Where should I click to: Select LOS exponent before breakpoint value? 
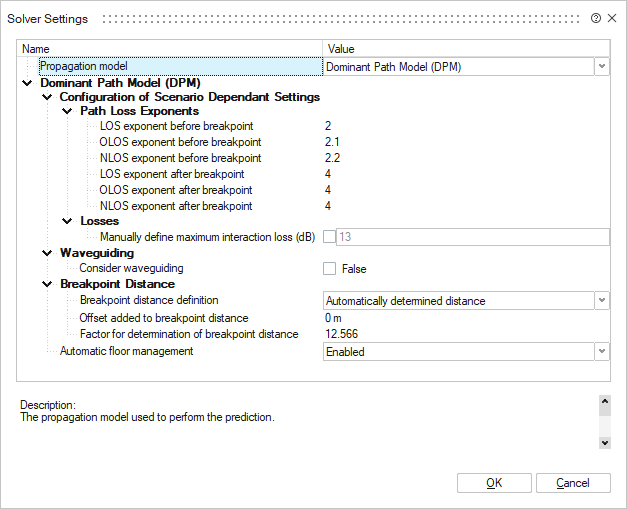point(465,126)
